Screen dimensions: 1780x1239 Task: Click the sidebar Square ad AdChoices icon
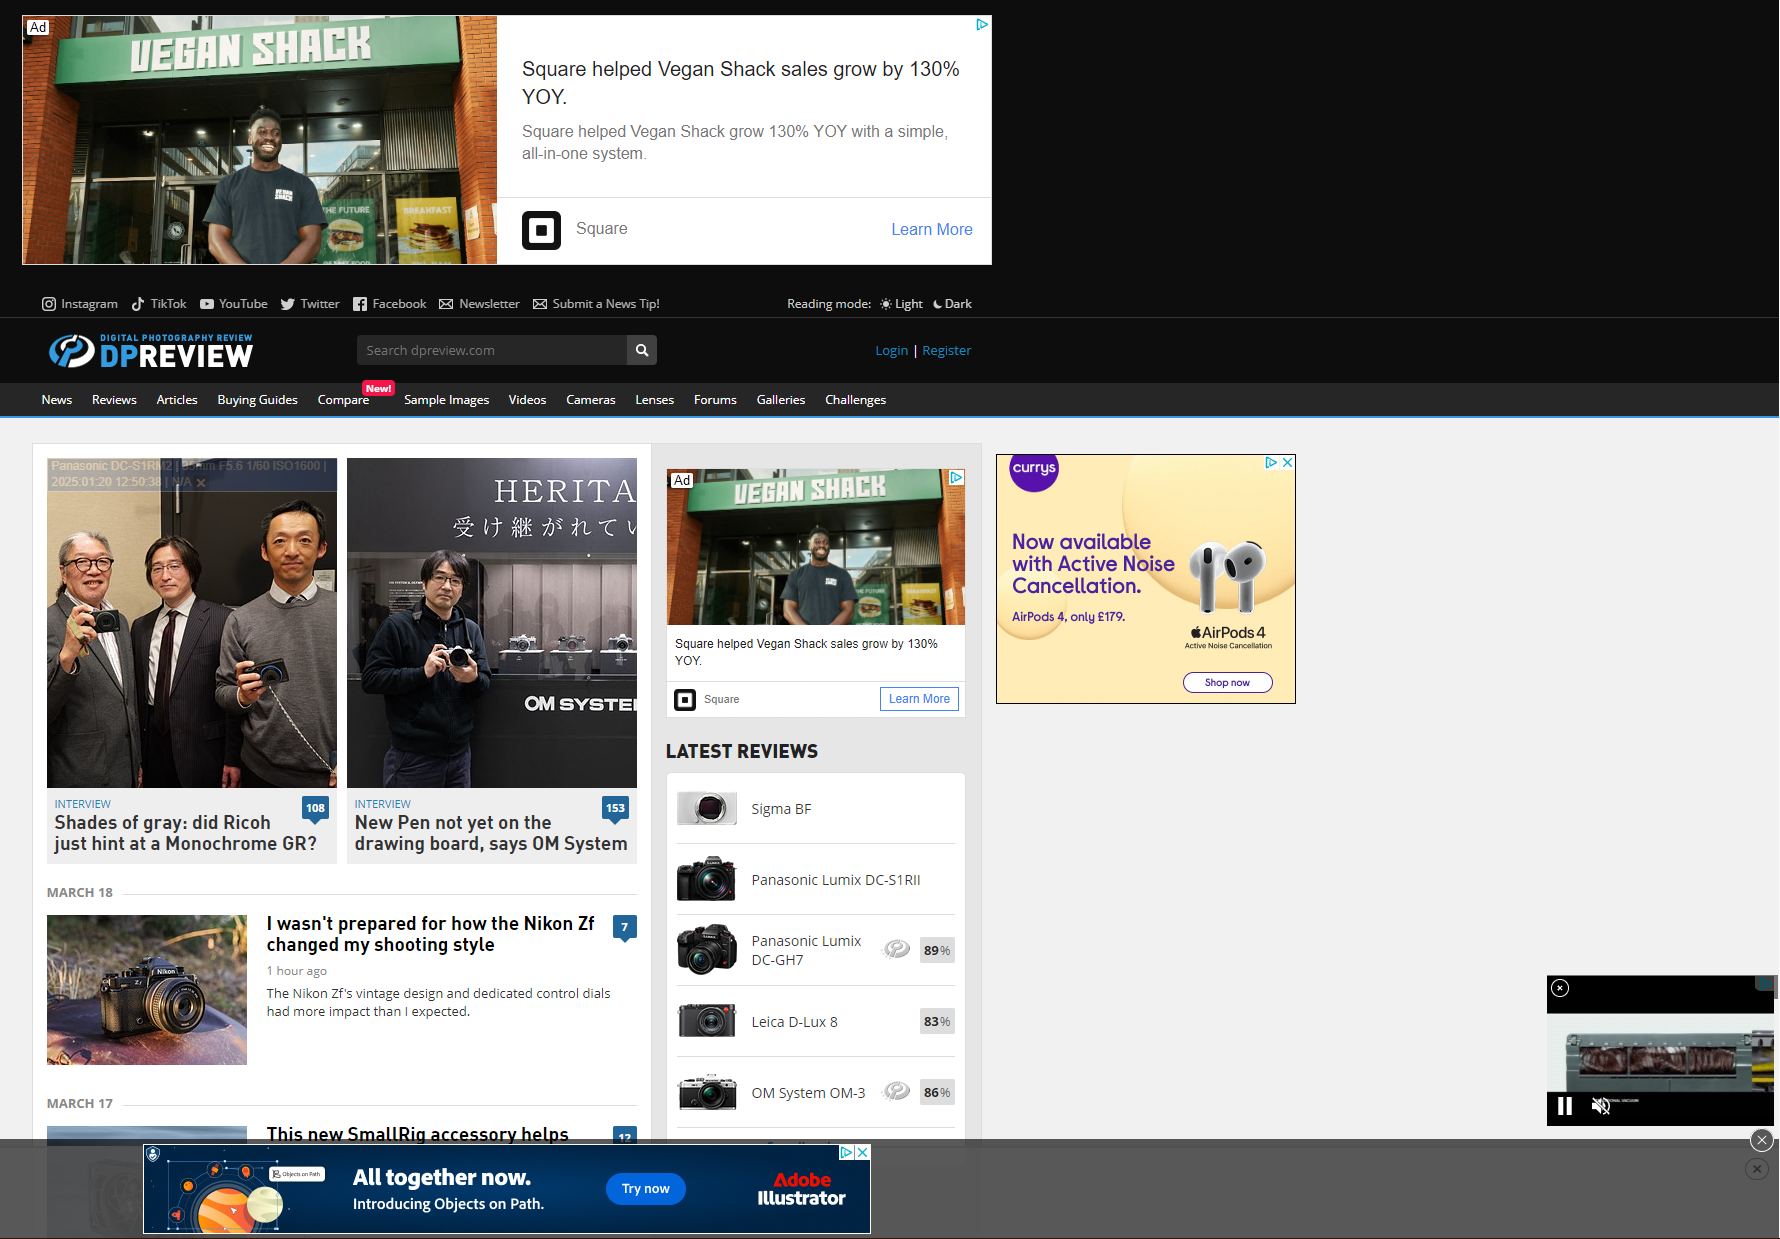tap(956, 478)
